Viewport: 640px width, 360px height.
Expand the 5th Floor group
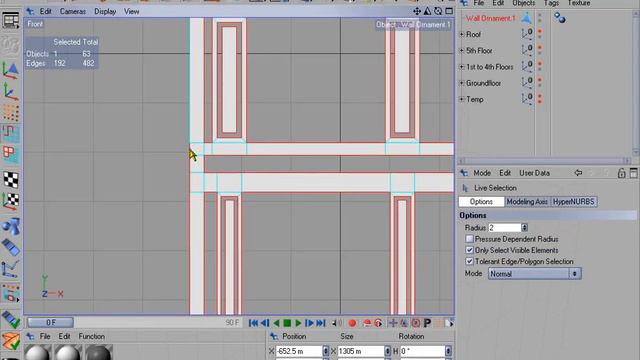[x=462, y=51]
